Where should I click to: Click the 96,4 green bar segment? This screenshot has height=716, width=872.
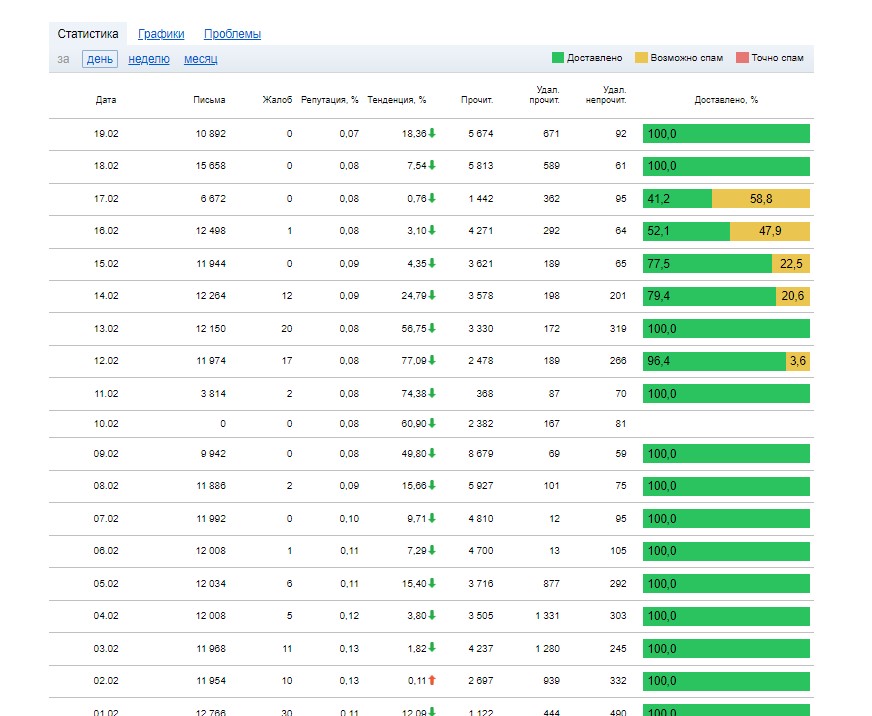[714, 361]
